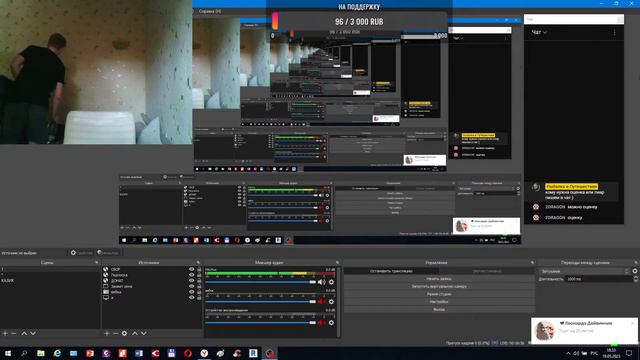Open chat three-dot options menu
This screenshot has height=360, width=640.
click(x=614, y=32)
